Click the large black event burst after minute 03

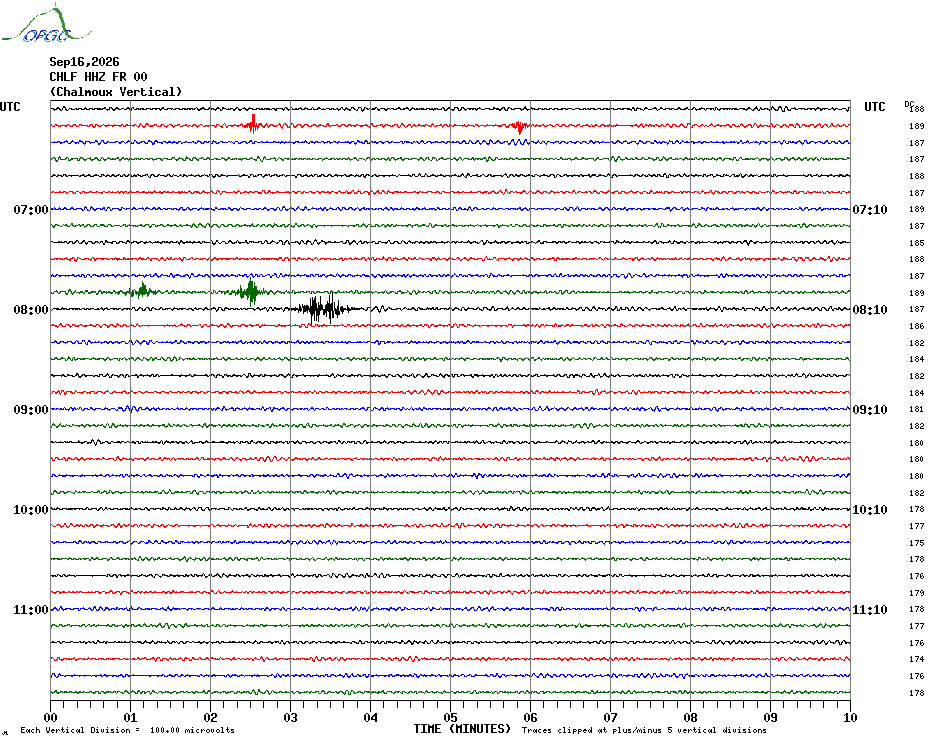324,308
